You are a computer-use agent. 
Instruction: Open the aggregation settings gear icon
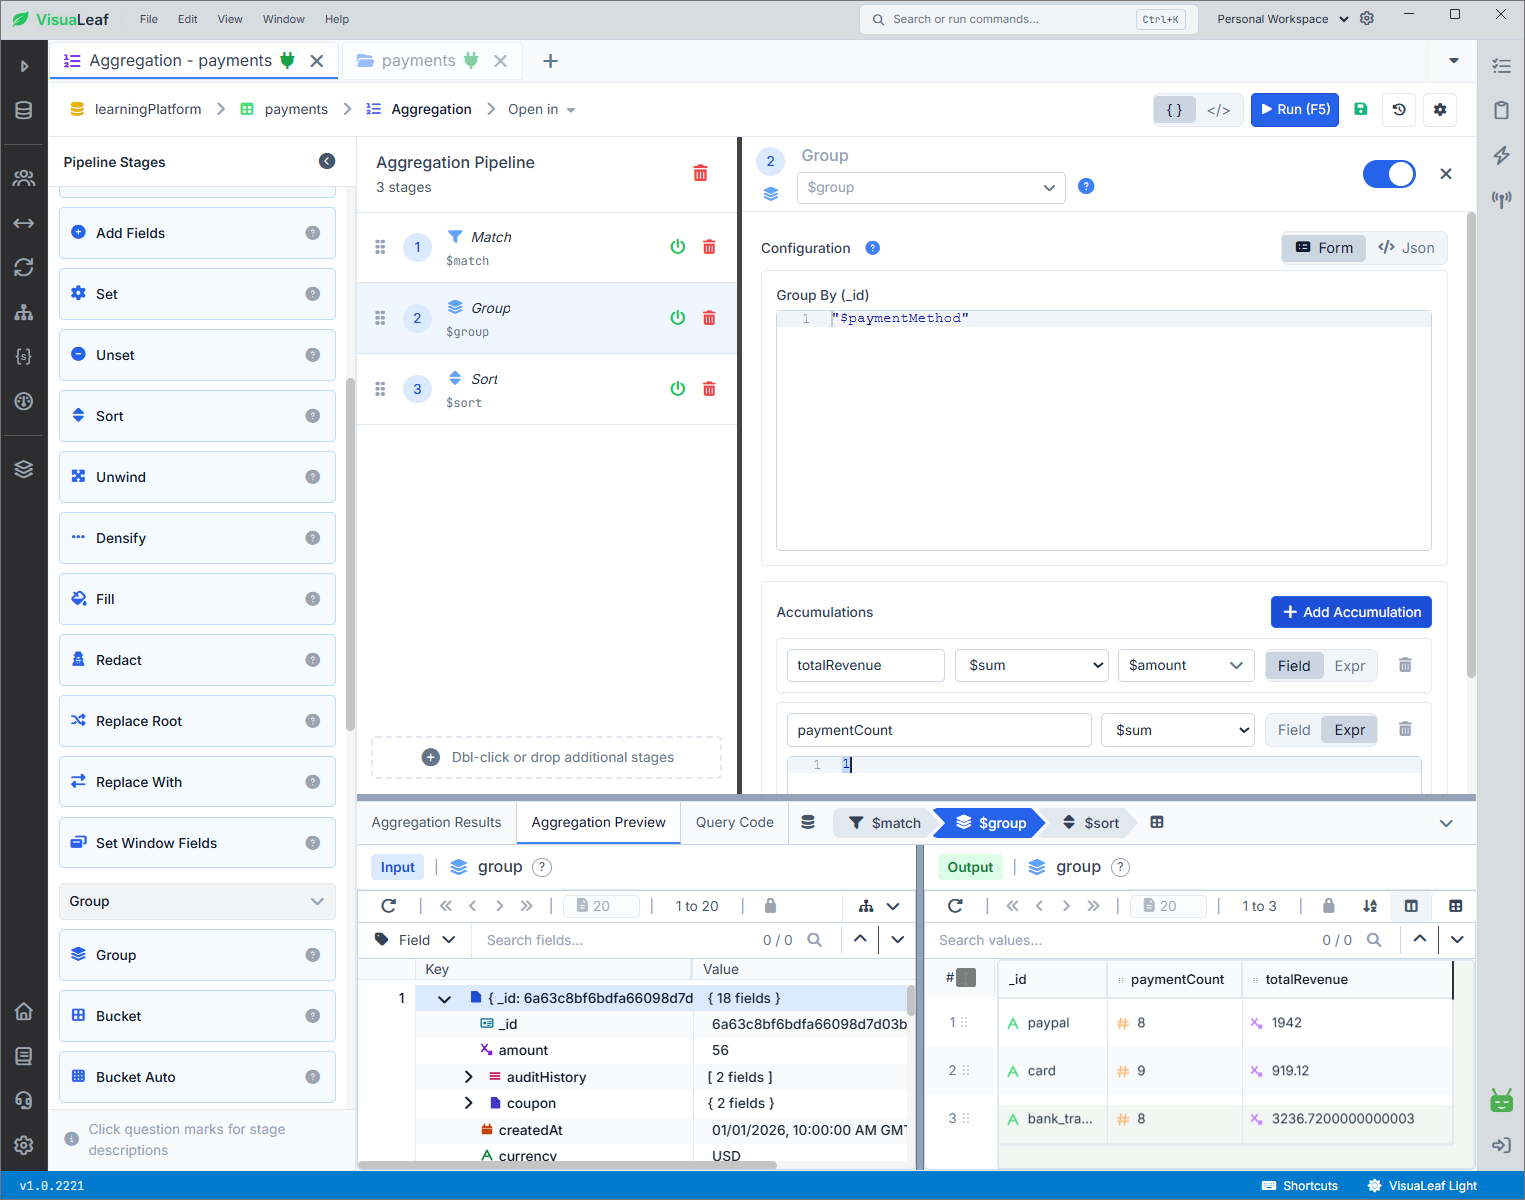1440,109
